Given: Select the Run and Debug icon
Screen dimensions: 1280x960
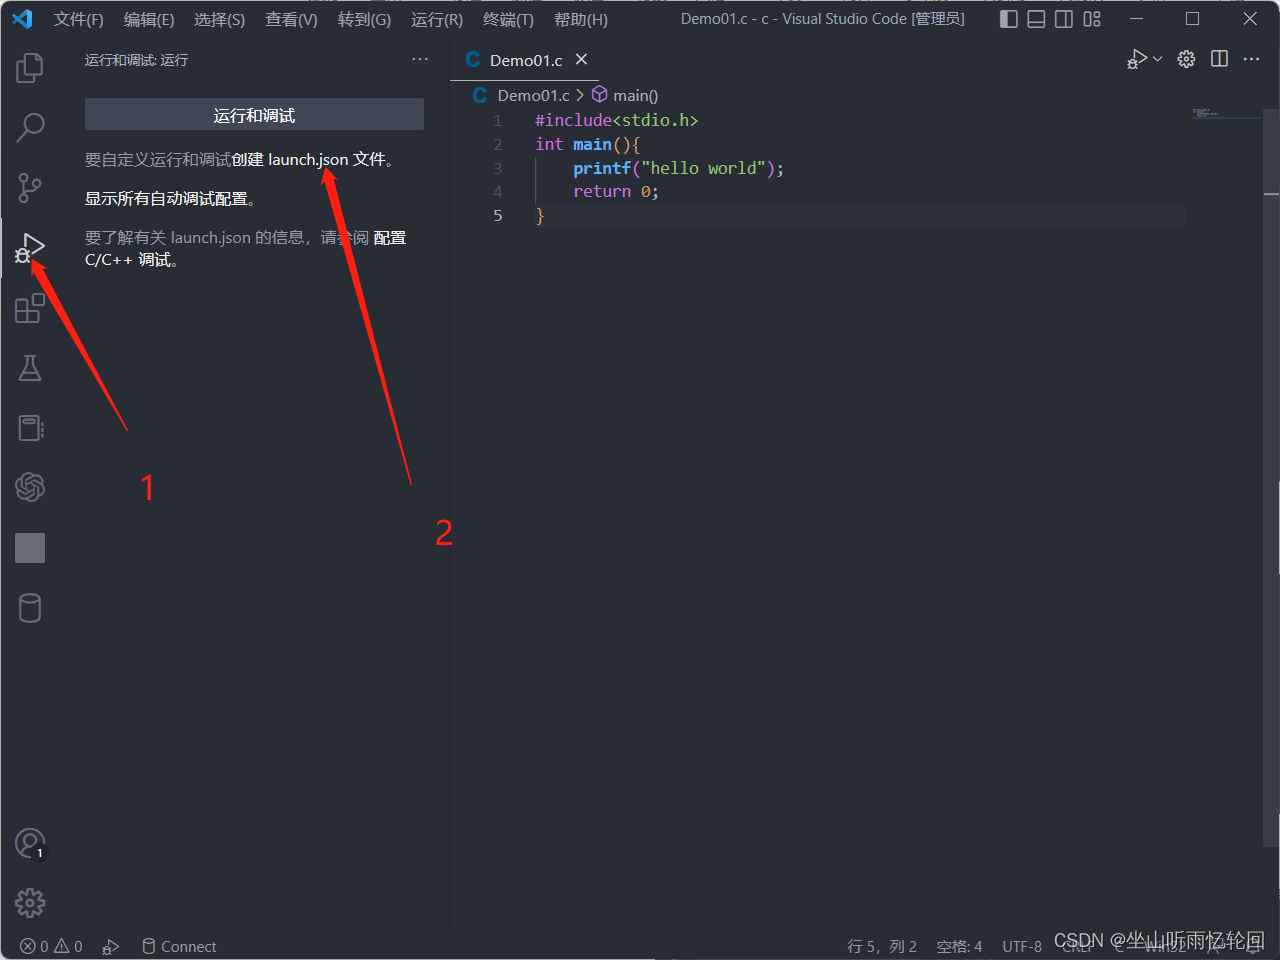Looking at the screenshot, I should click(x=29, y=248).
